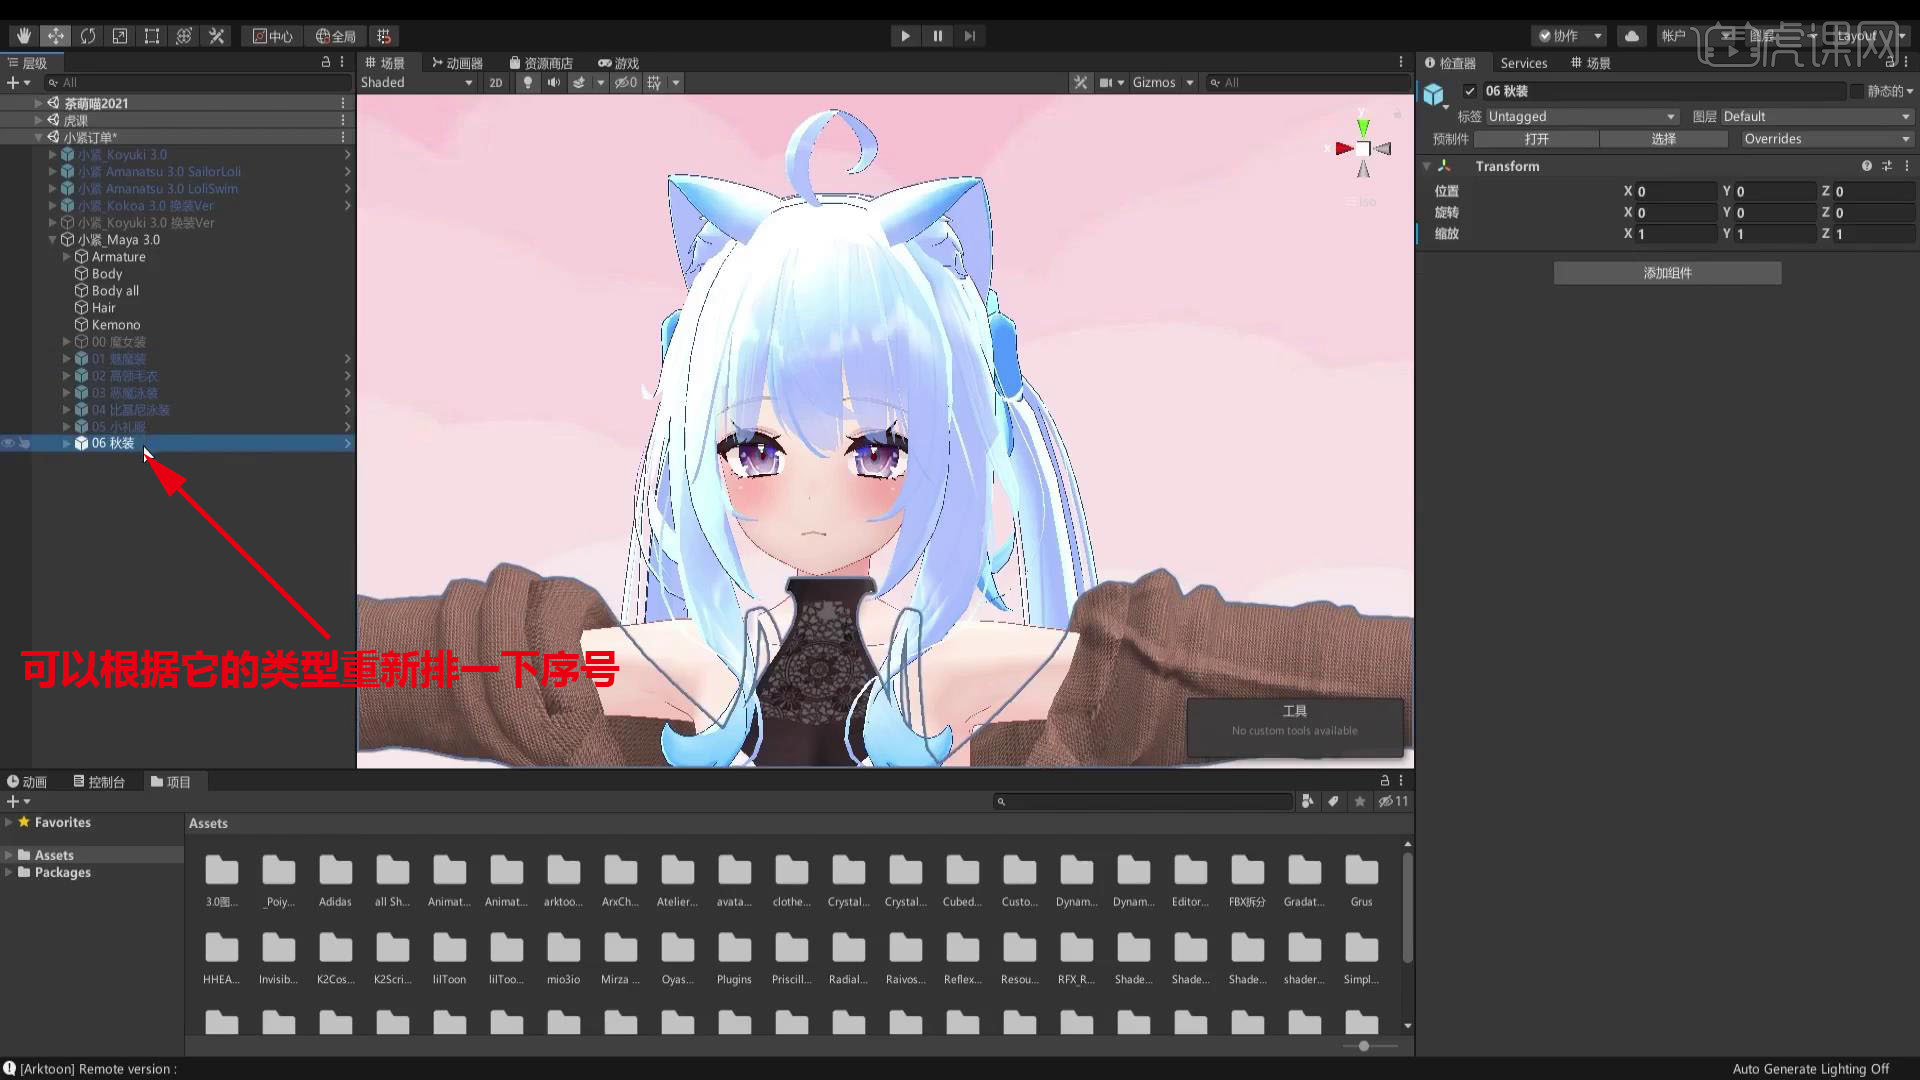
Task: Click the Rotate tool icon
Action: pos(86,36)
